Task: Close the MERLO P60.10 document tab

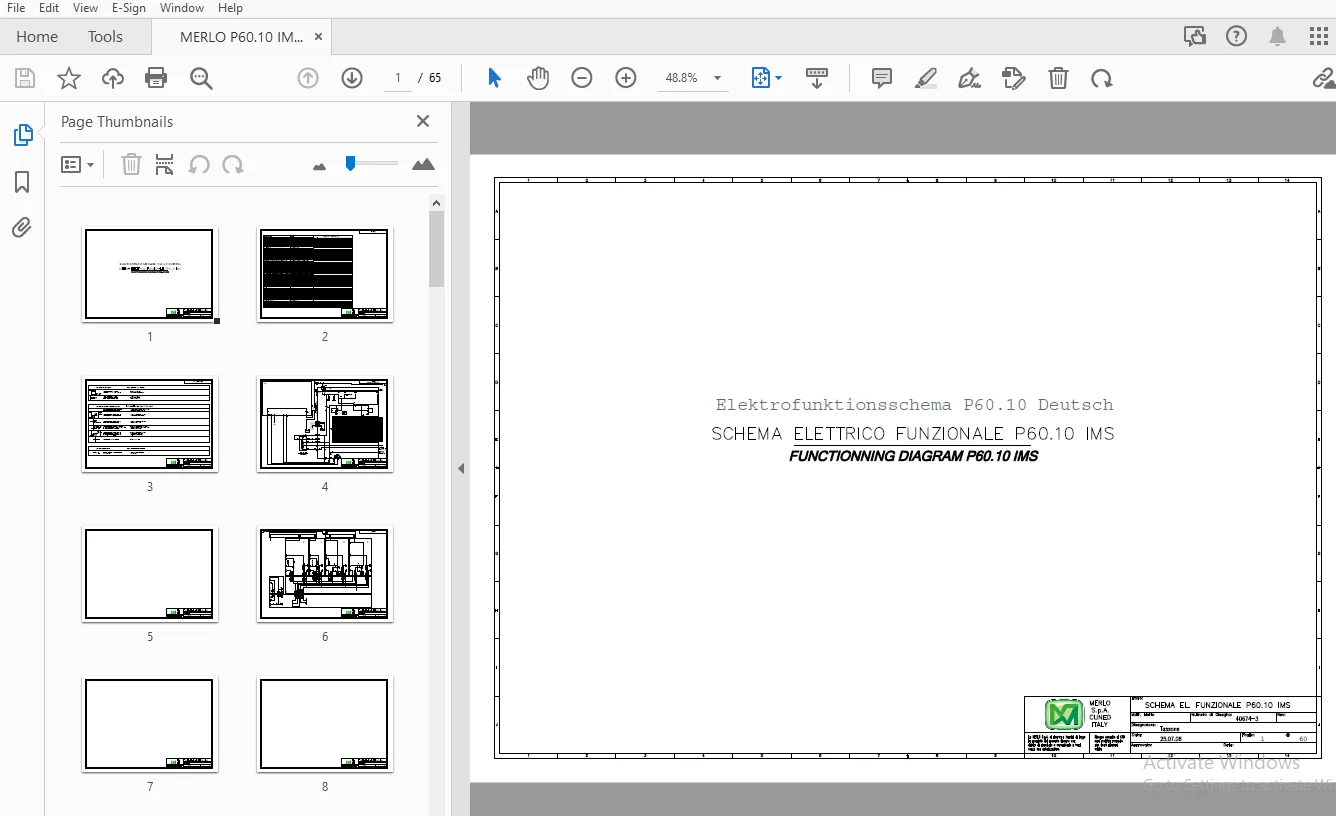Action: [319, 37]
